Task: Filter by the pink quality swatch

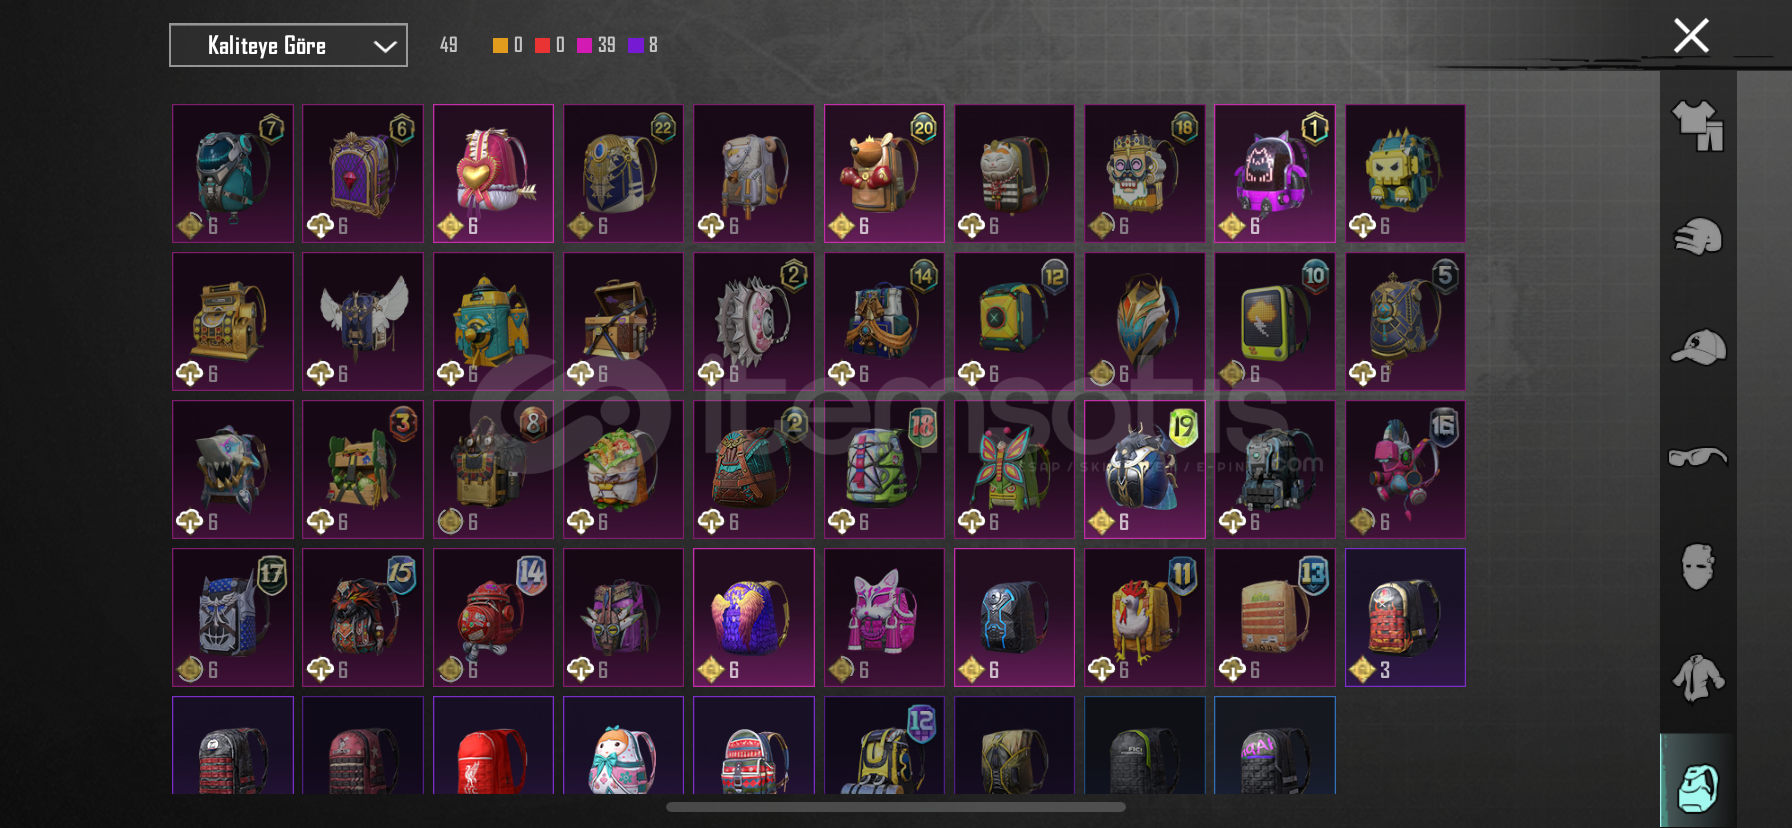Action: 584,45
